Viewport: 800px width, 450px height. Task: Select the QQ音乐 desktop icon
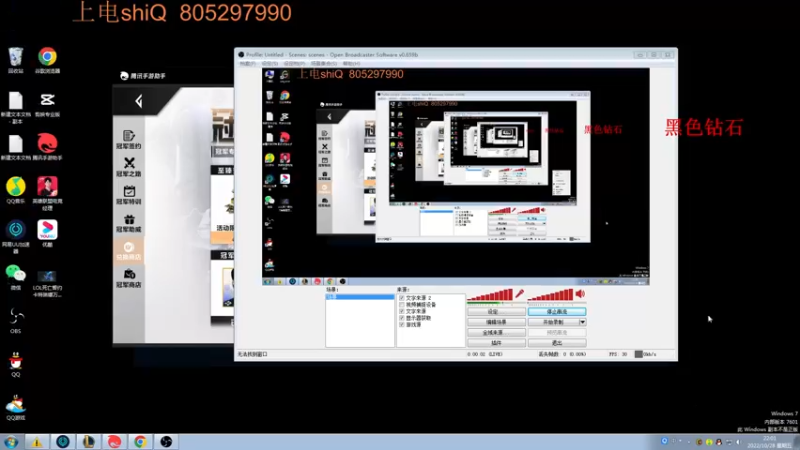(15, 190)
